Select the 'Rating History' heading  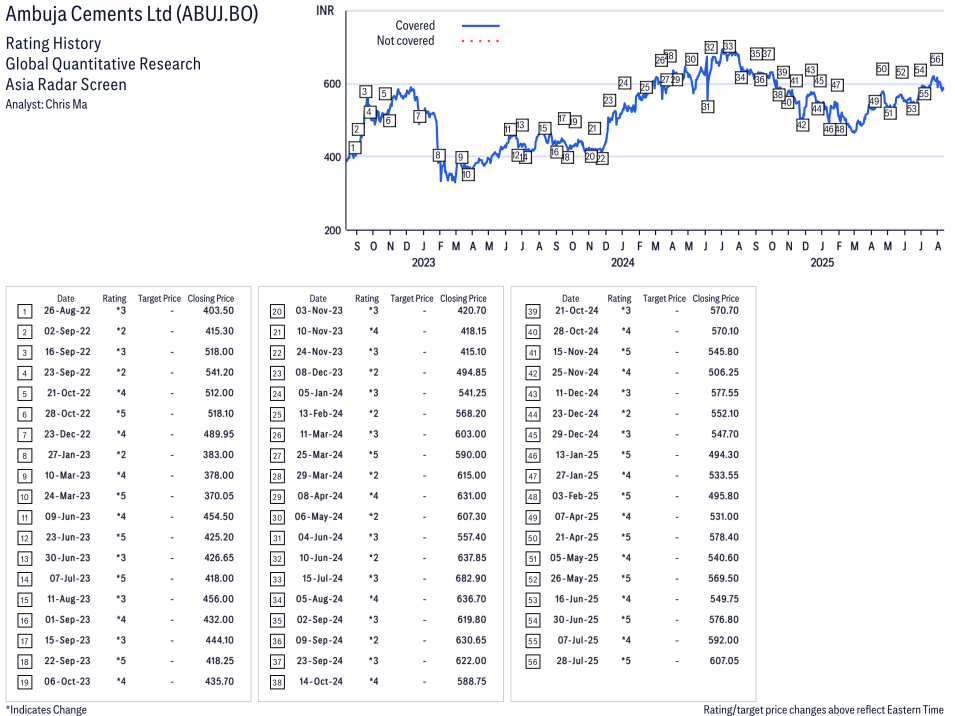coord(53,43)
